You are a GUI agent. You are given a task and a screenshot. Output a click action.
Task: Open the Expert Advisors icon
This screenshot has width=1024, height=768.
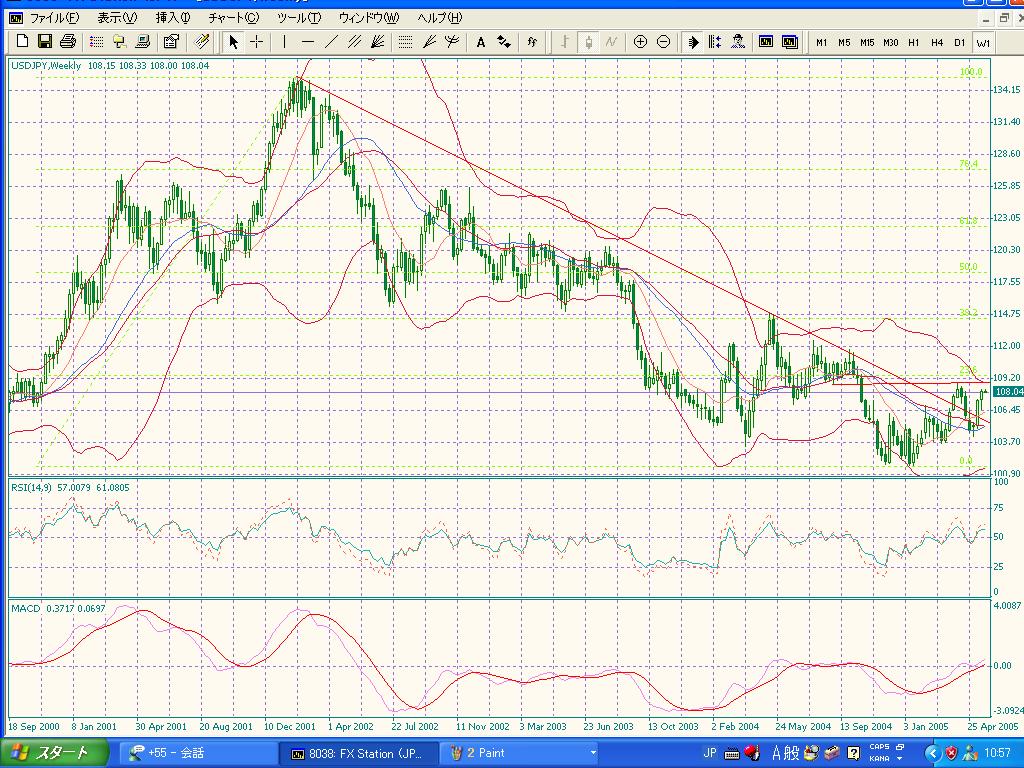(x=738, y=41)
